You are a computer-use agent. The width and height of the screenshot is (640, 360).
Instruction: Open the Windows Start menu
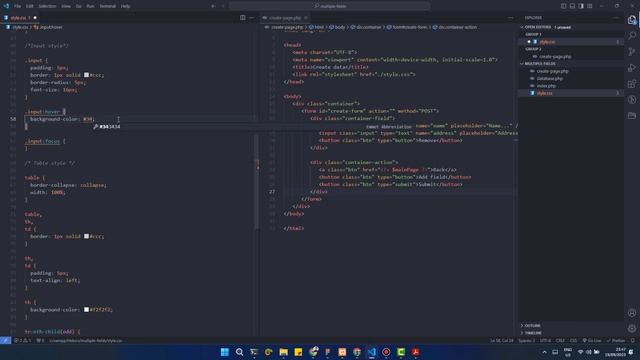point(224,352)
